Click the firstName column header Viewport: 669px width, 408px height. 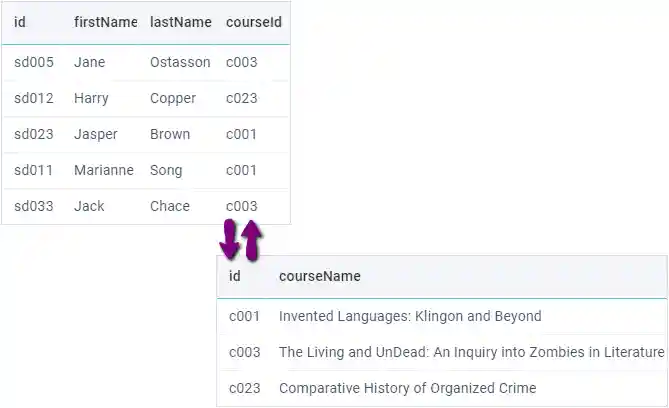[x=104, y=22]
